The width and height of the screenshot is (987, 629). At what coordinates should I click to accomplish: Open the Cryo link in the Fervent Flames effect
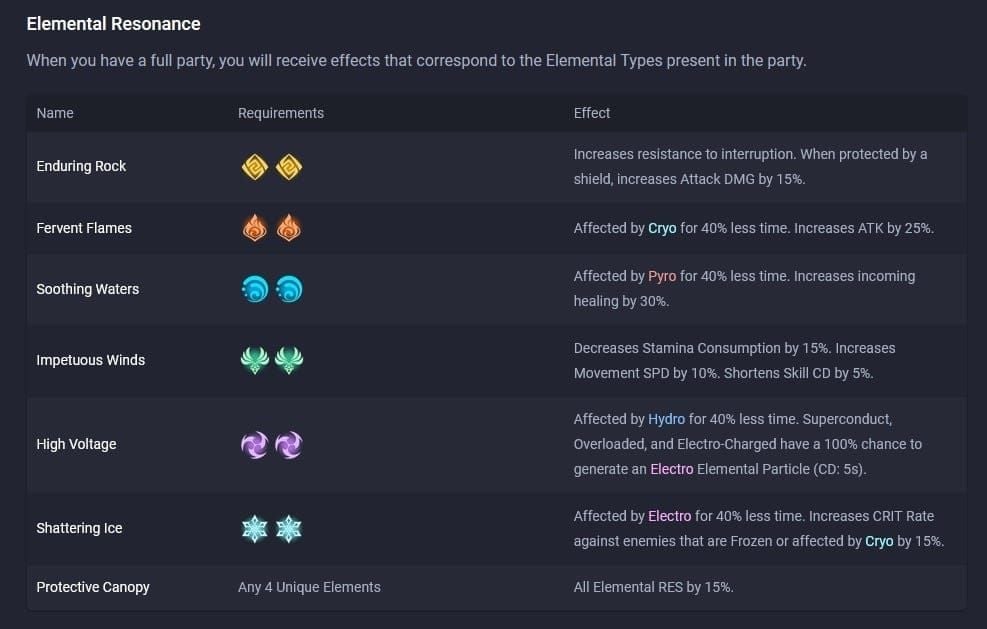coord(662,228)
